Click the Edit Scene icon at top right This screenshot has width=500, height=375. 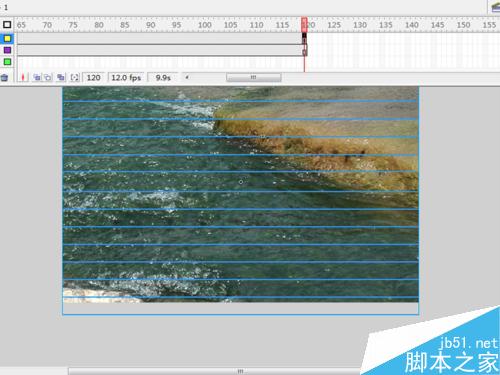pos(496,7)
